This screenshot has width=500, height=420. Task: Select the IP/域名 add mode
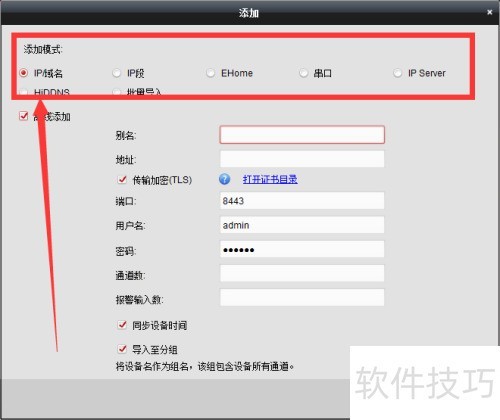[23, 73]
